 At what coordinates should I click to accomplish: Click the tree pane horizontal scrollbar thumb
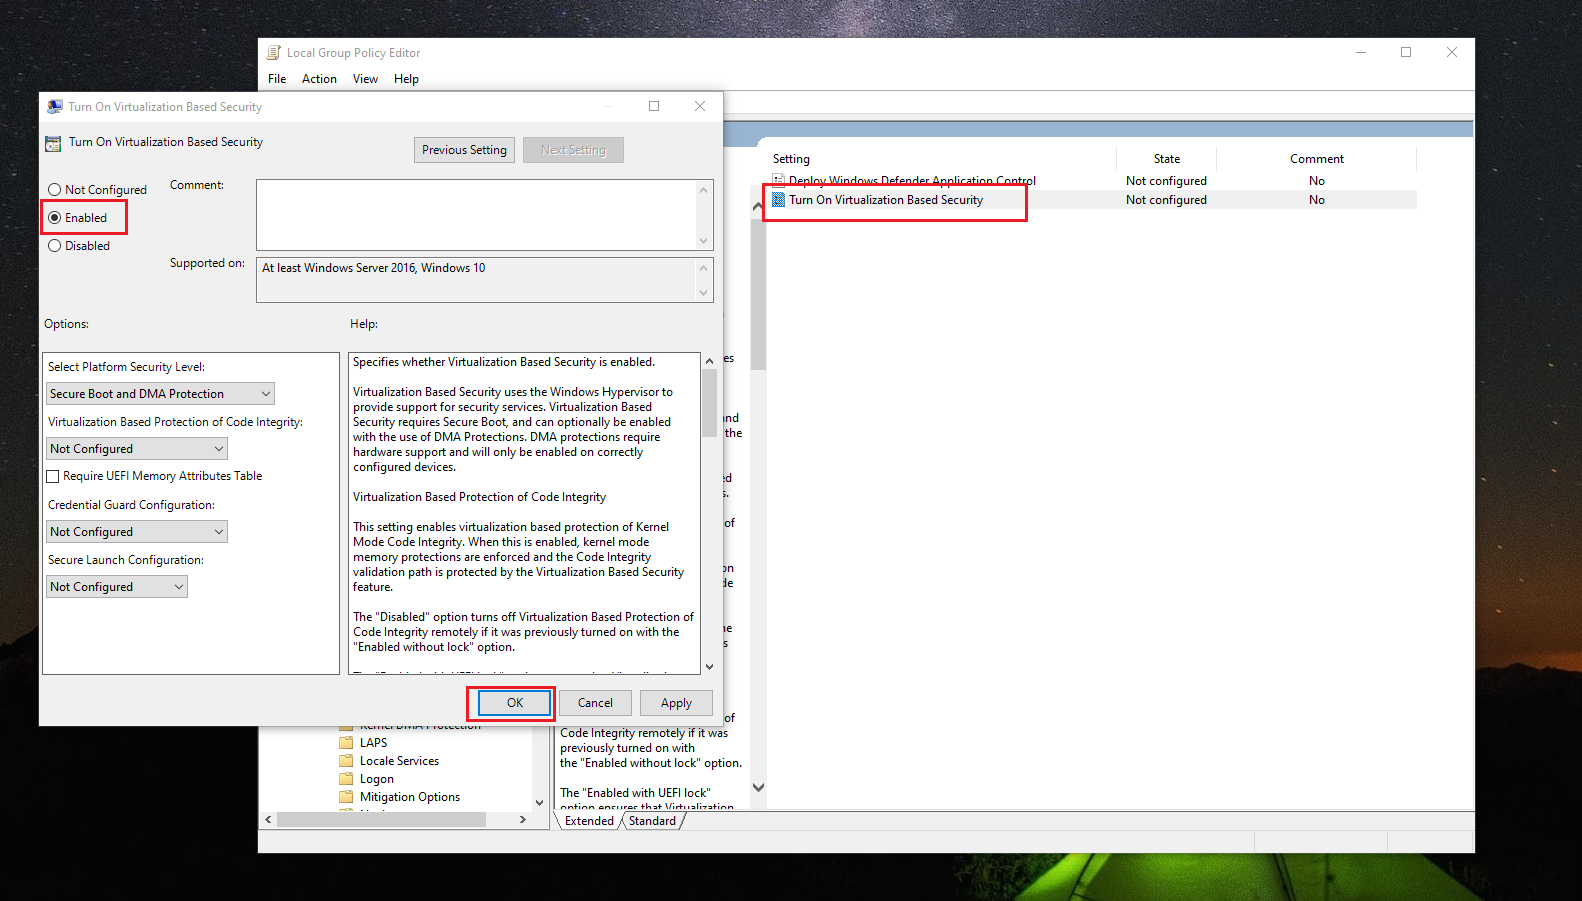point(381,820)
